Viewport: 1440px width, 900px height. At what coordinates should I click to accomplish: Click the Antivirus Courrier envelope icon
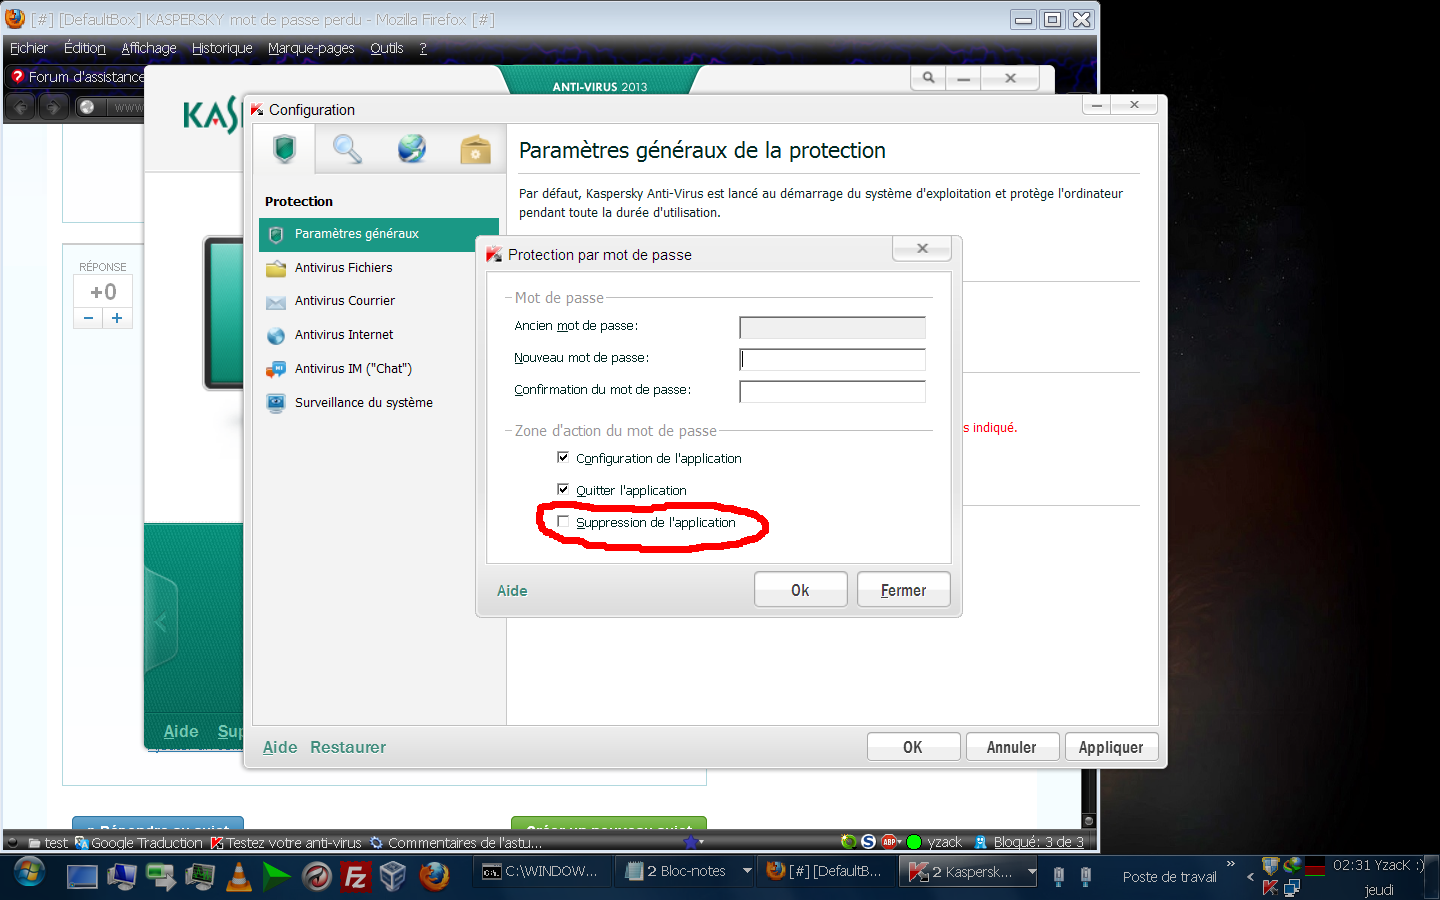276,302
